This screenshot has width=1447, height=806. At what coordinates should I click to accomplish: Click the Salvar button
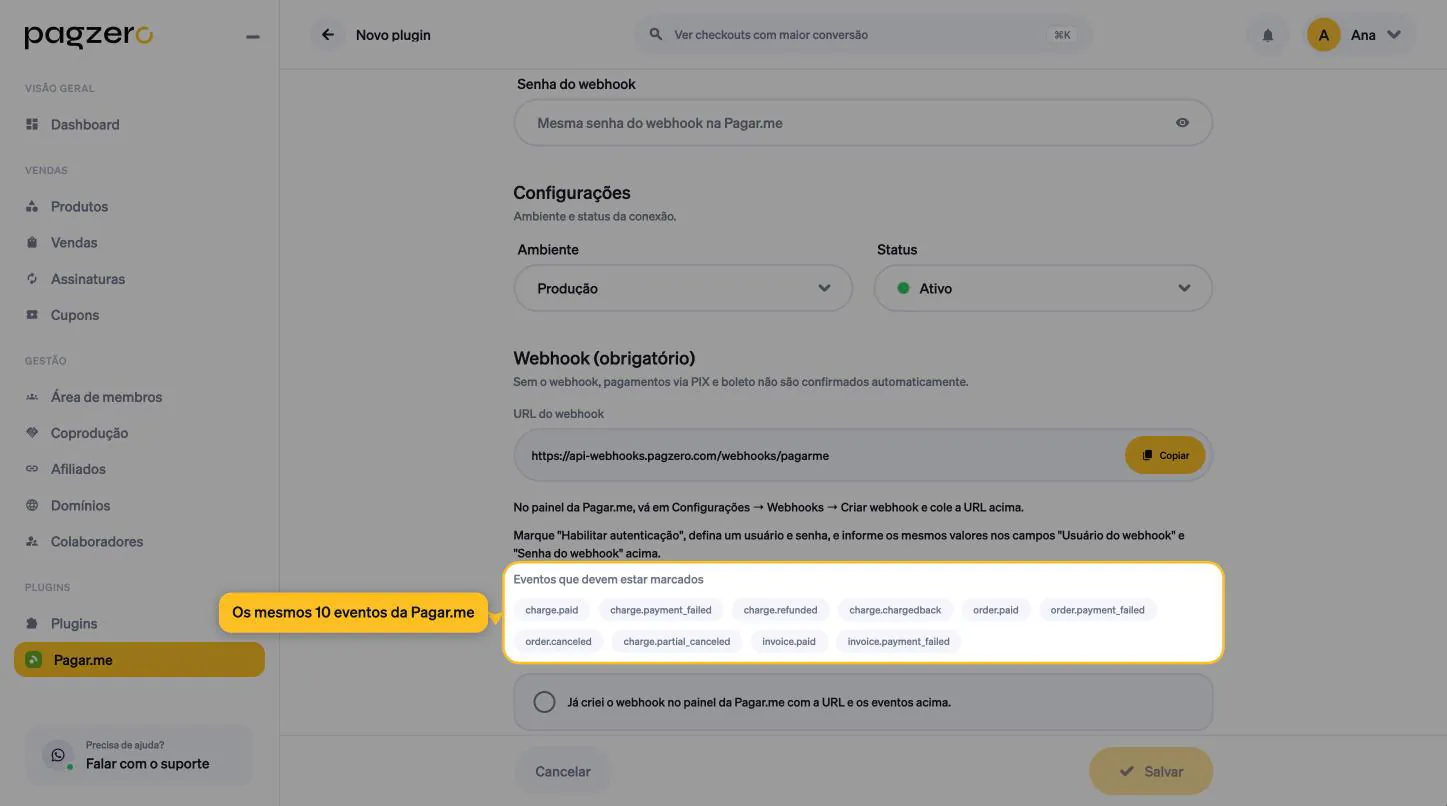1151,772
